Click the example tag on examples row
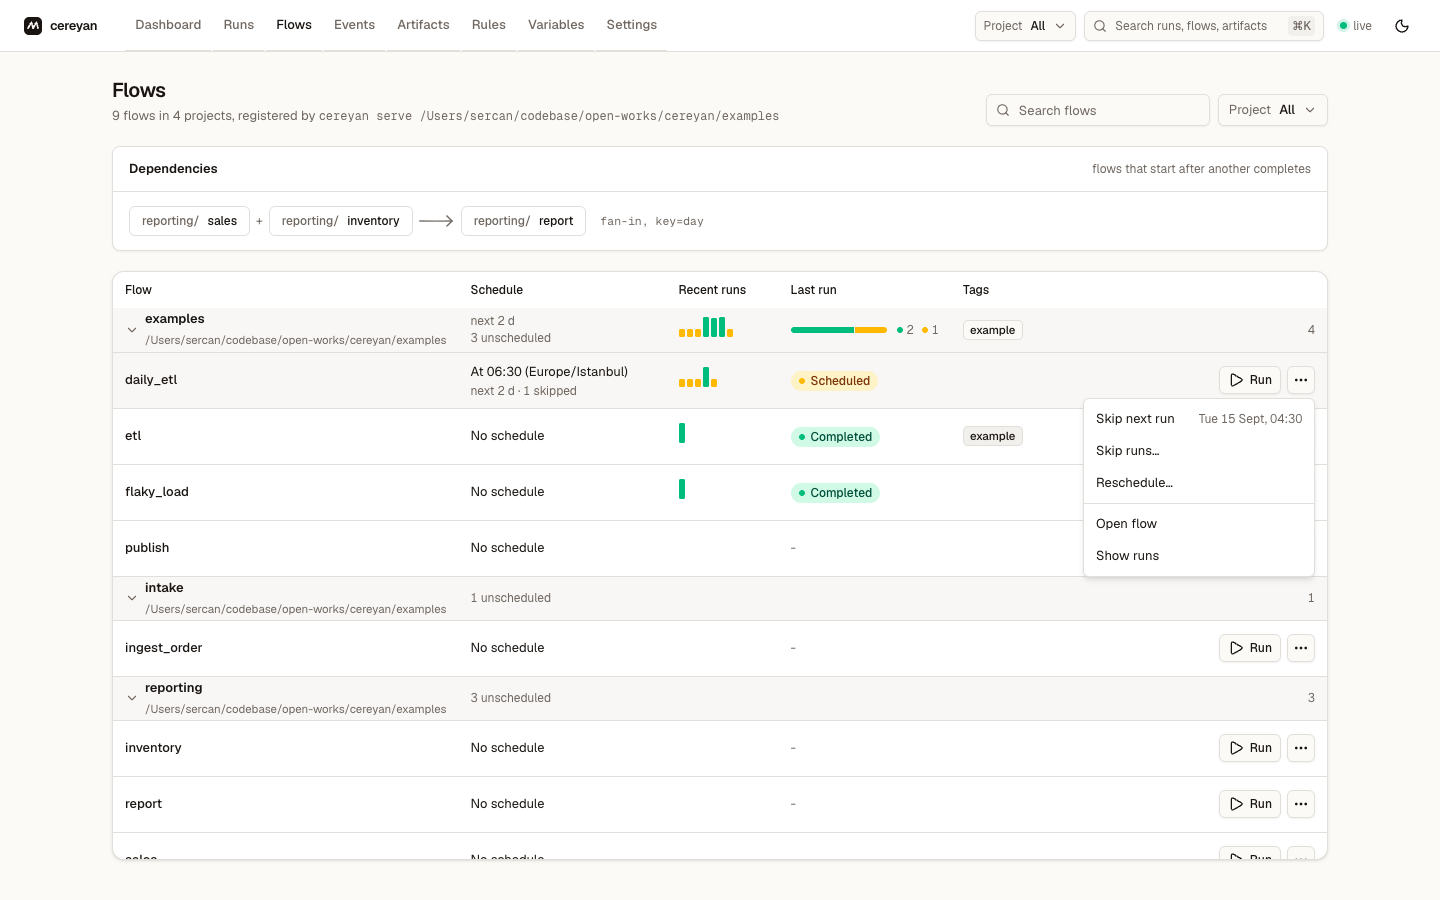 [x=992, y=330]
